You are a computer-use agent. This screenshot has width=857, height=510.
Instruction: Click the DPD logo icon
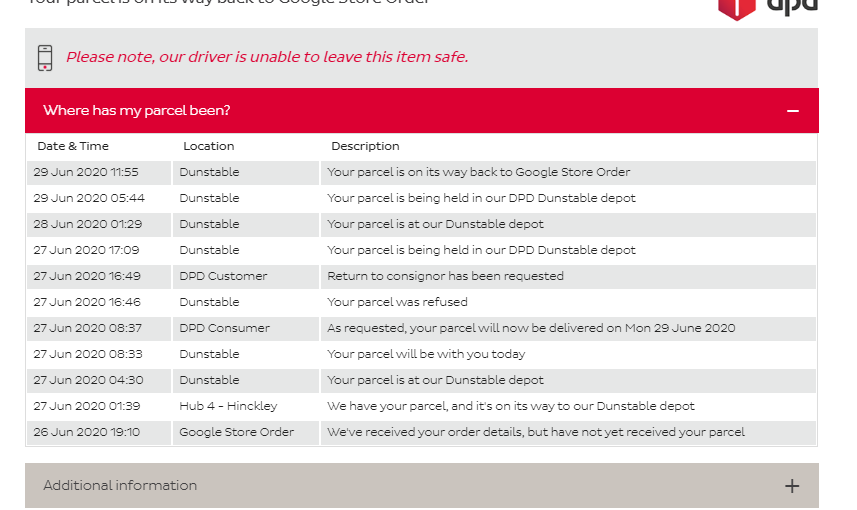coord(767,9)
